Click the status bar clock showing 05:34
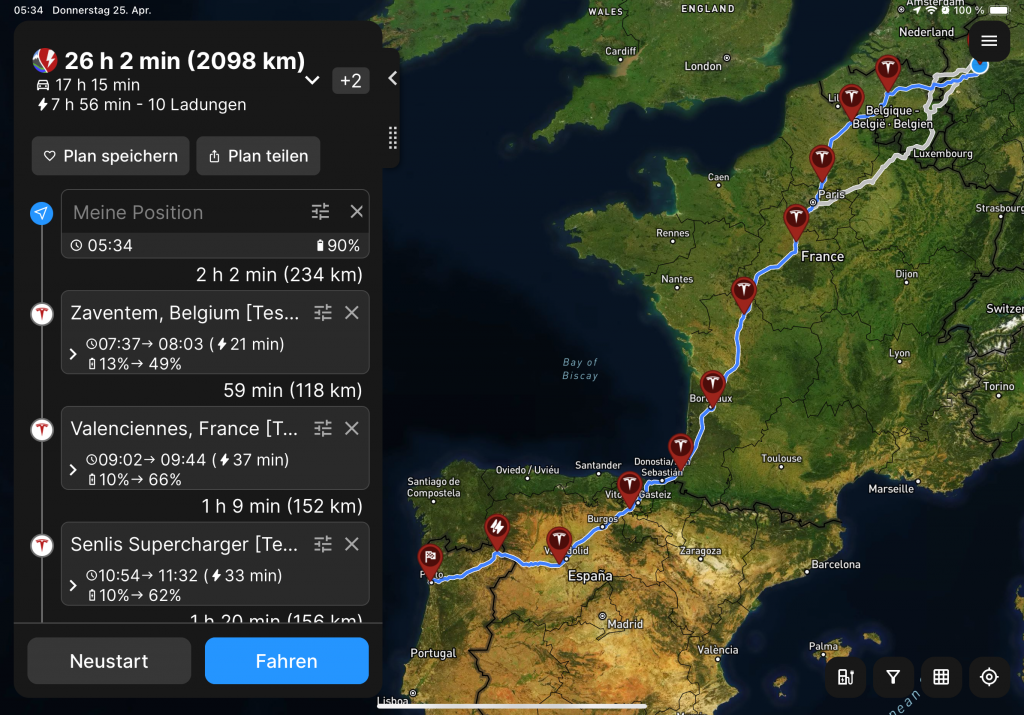The width and height of the screenshot is (1024, 715). point(28,10)
